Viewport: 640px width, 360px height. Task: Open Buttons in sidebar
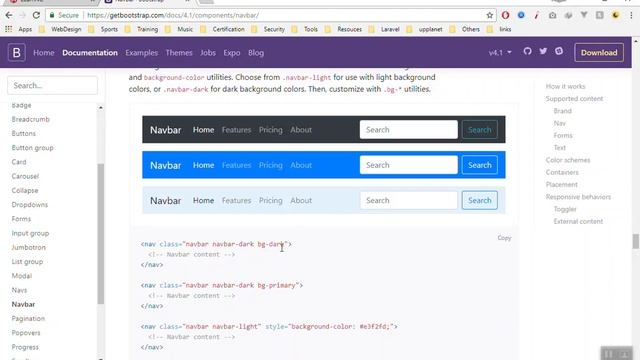point(24,133)
